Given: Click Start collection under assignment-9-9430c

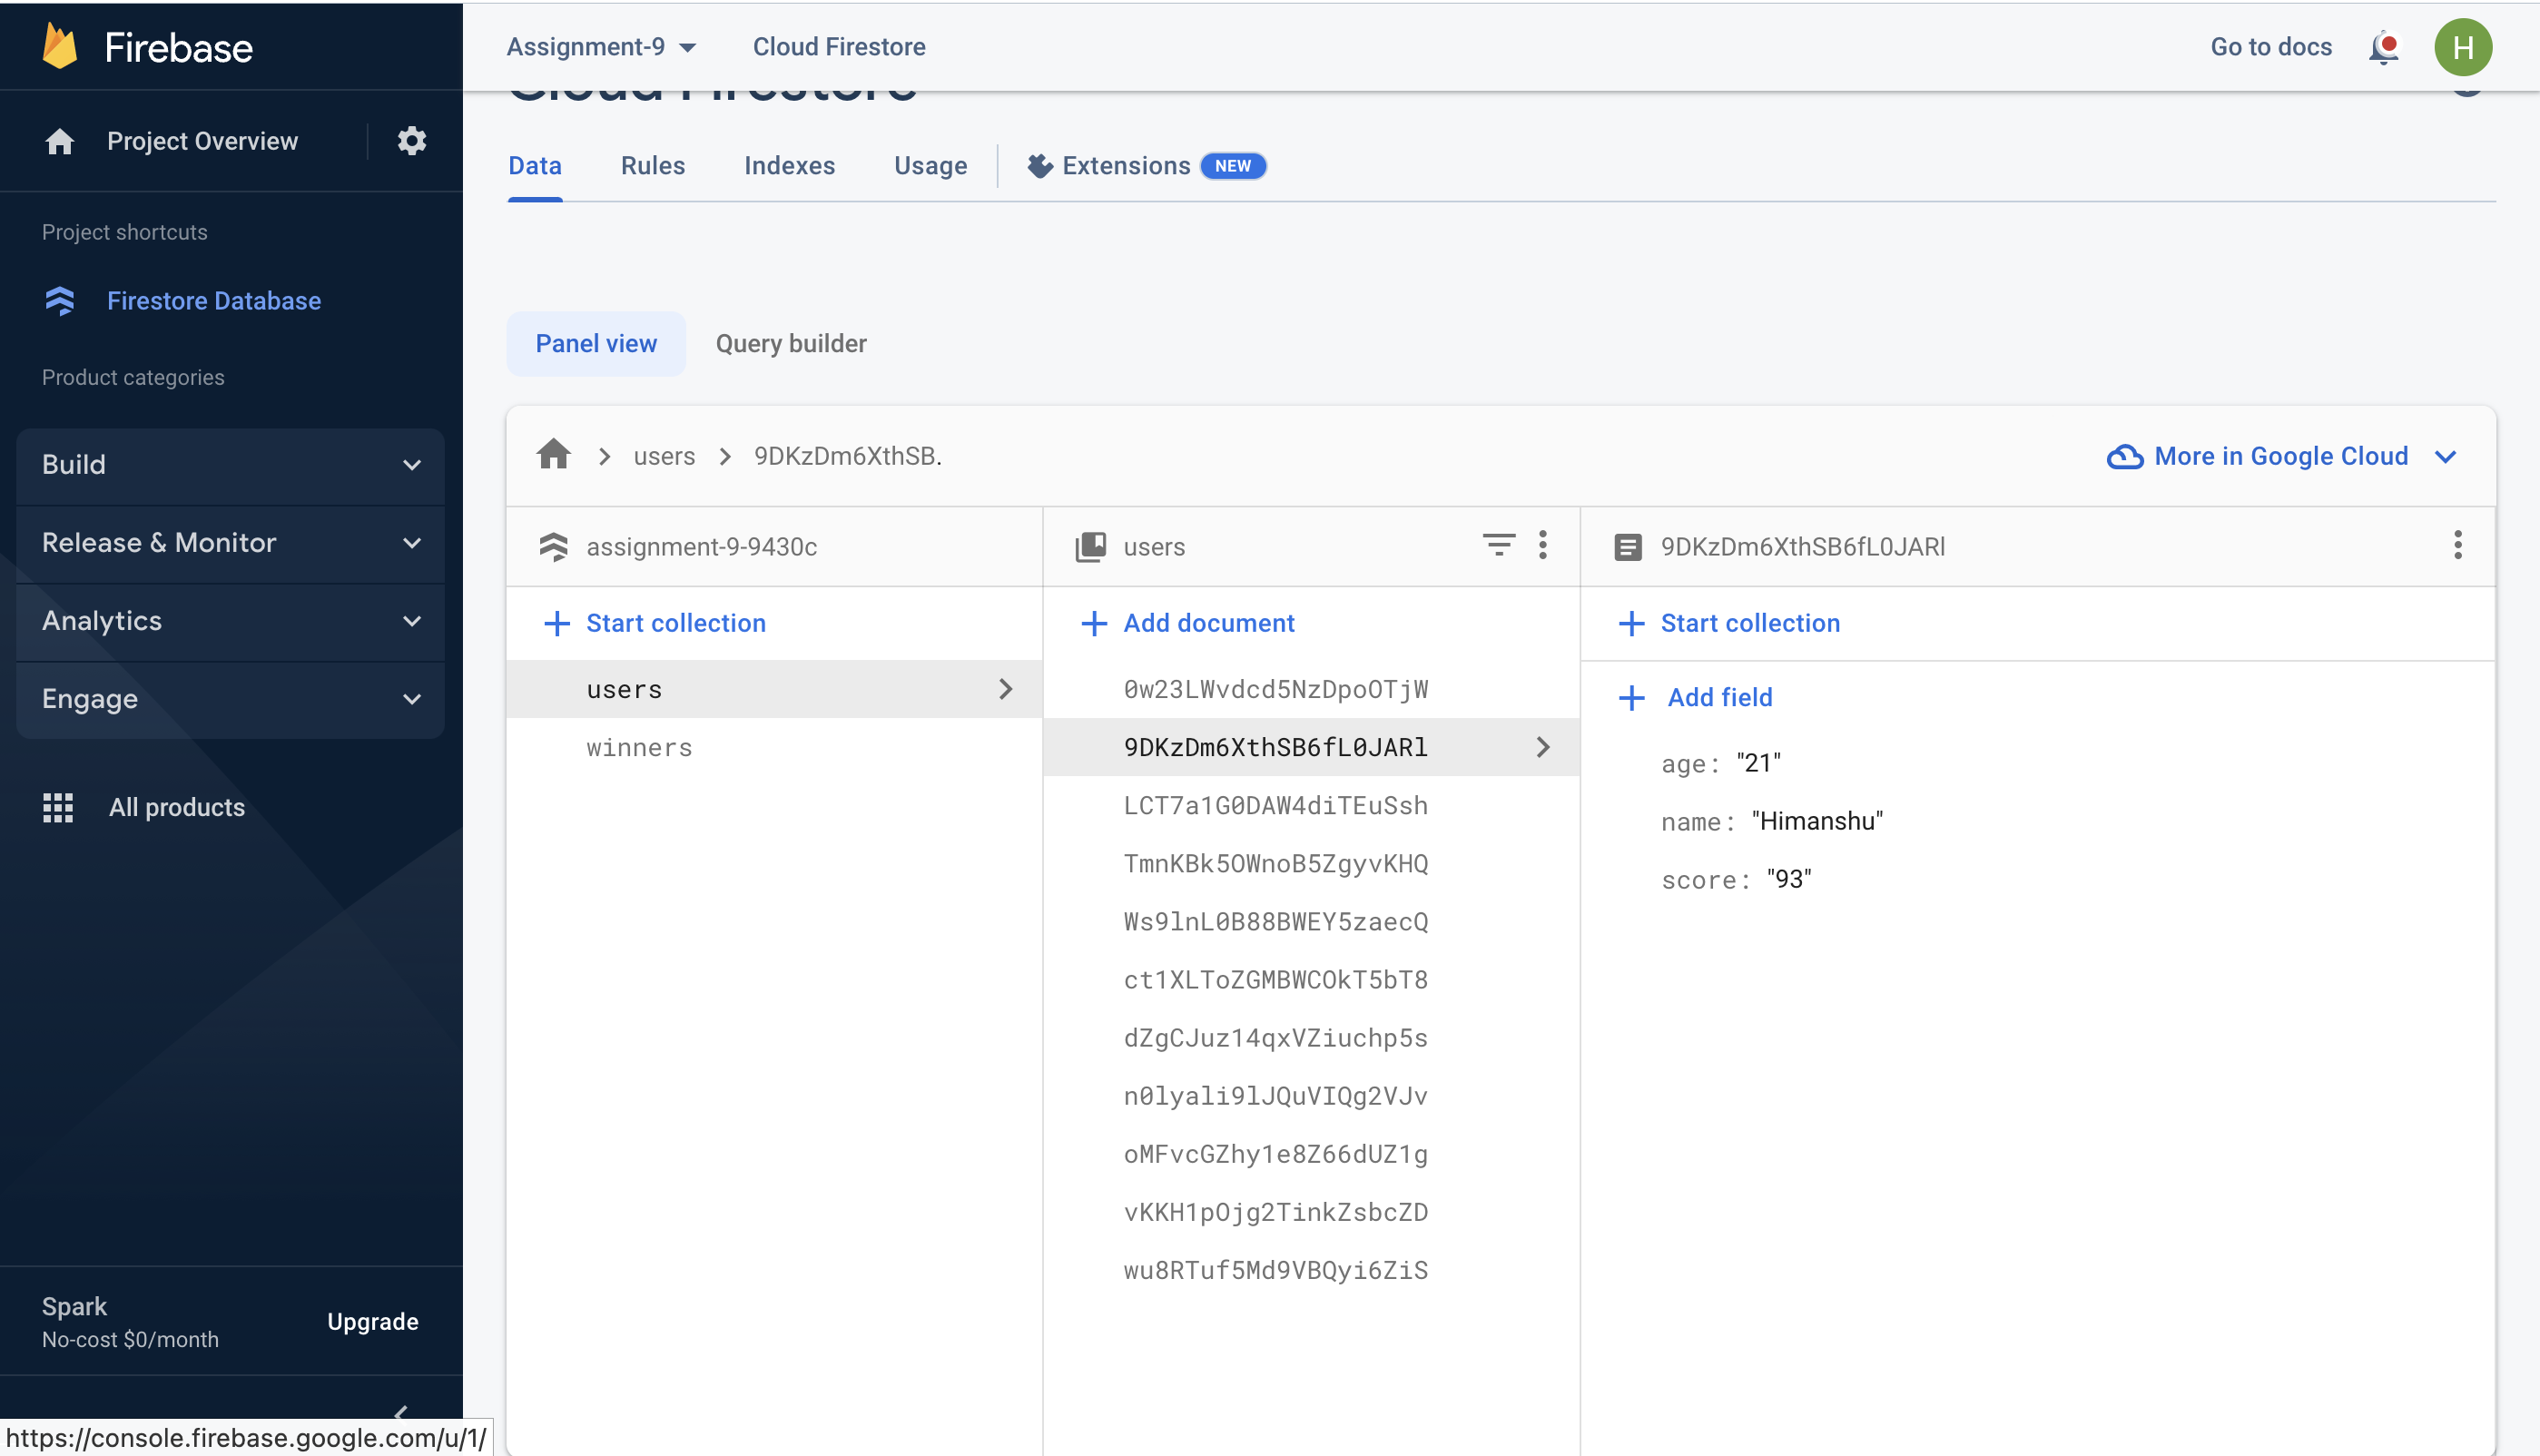Looking at the screenshot, I should pos(655,623).
